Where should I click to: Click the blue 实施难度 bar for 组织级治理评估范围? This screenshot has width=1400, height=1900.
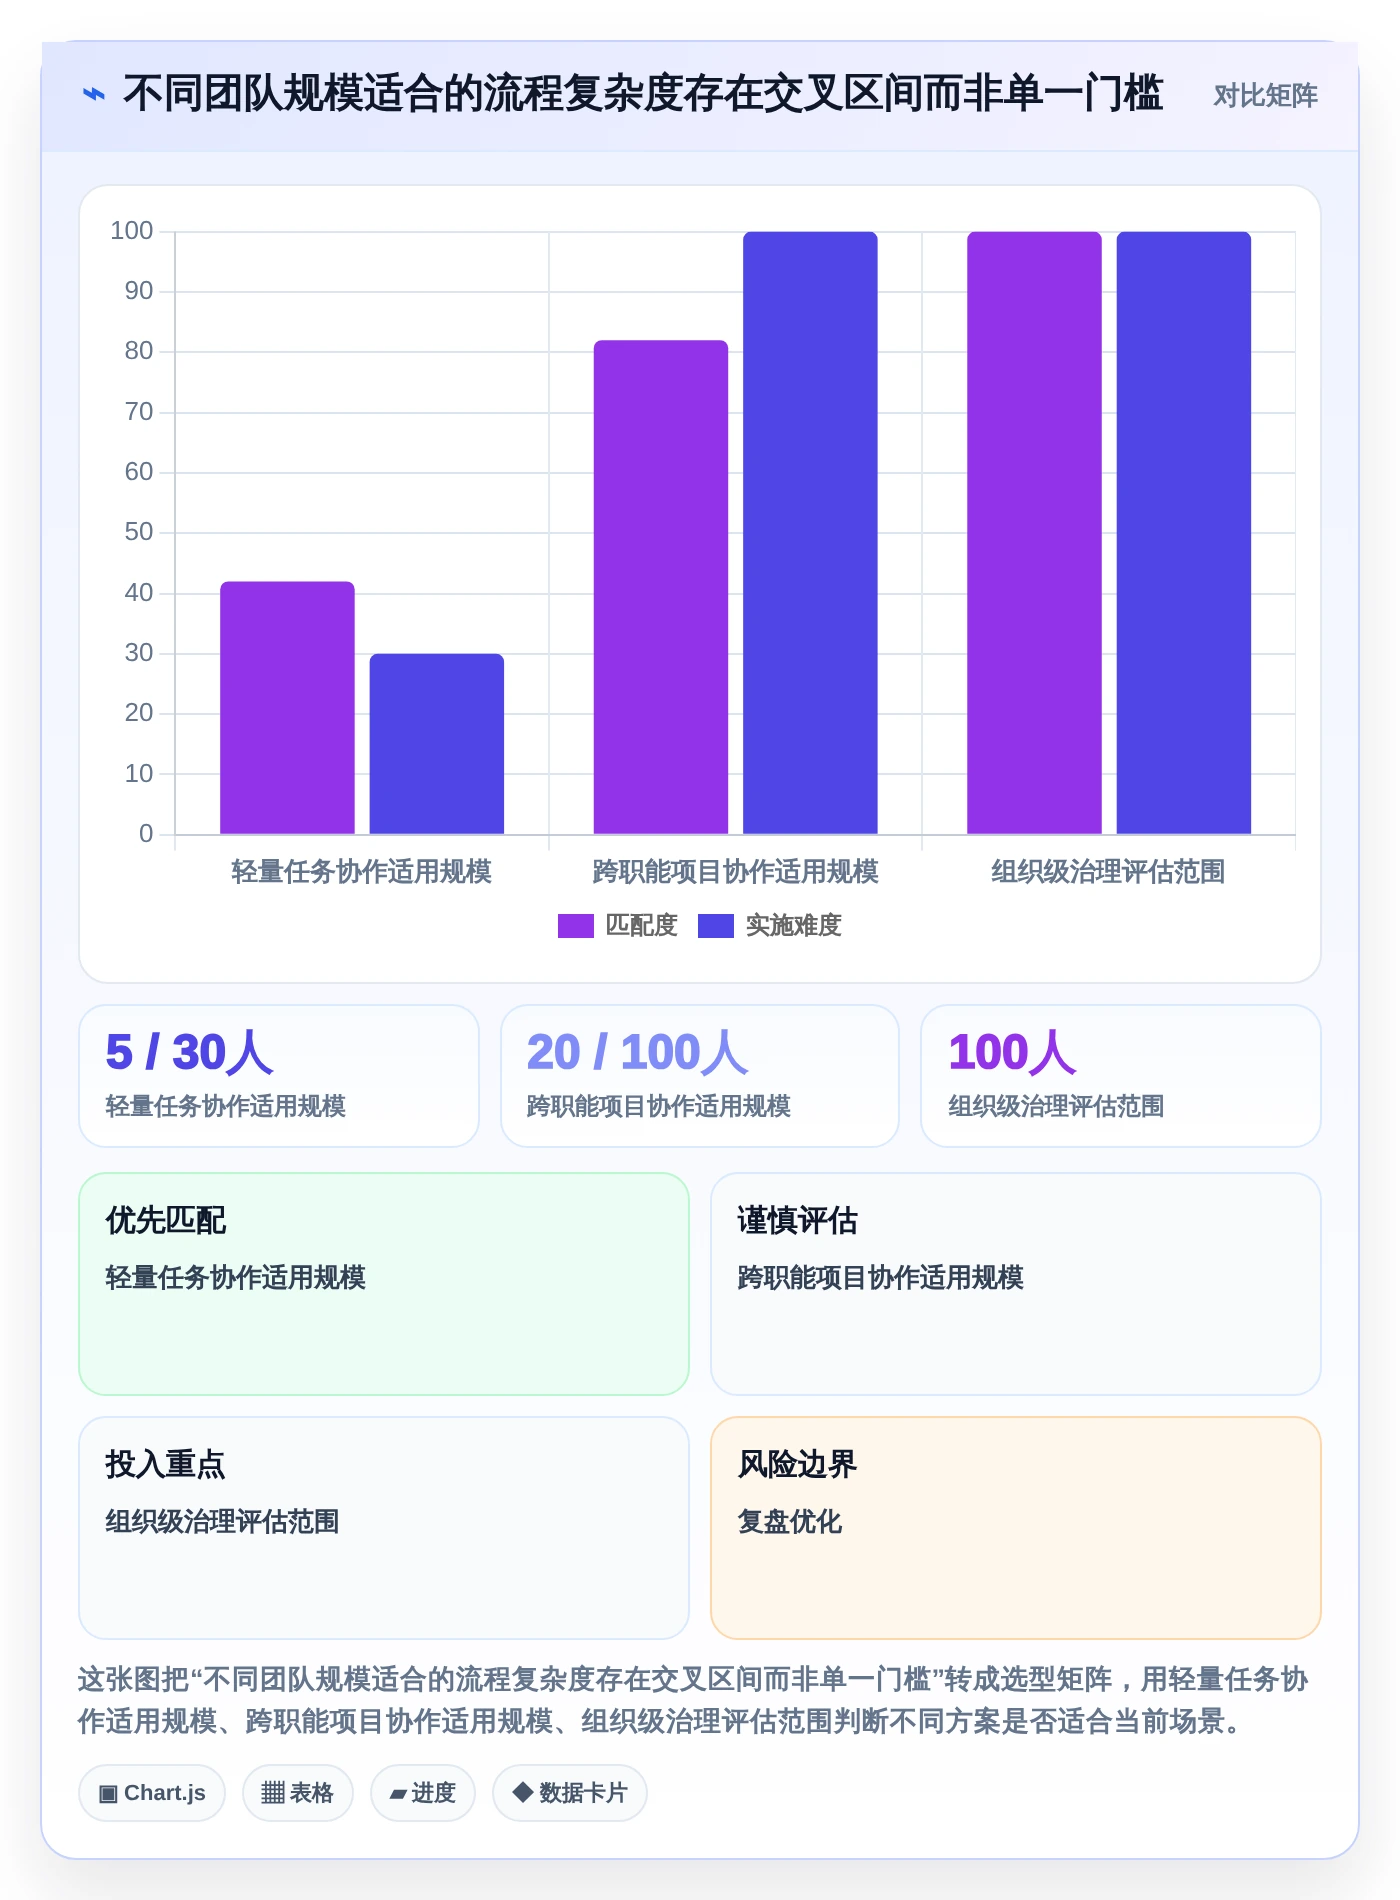1184,533
